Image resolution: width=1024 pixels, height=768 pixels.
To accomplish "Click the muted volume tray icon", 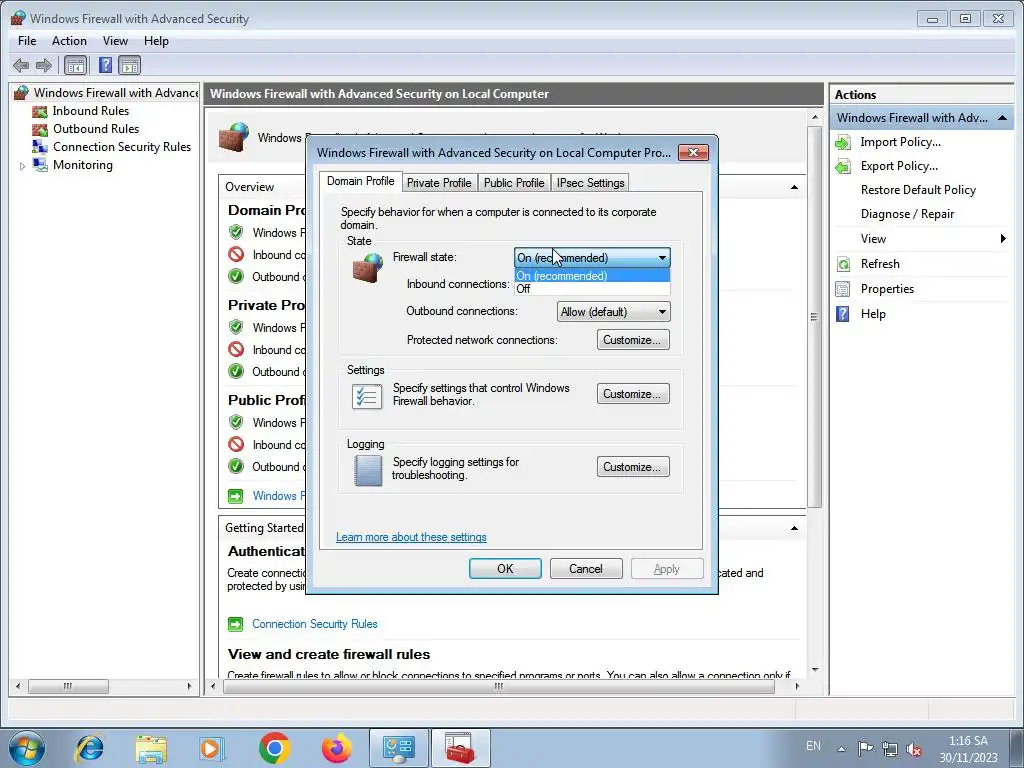I will click(x=914, y=749).
